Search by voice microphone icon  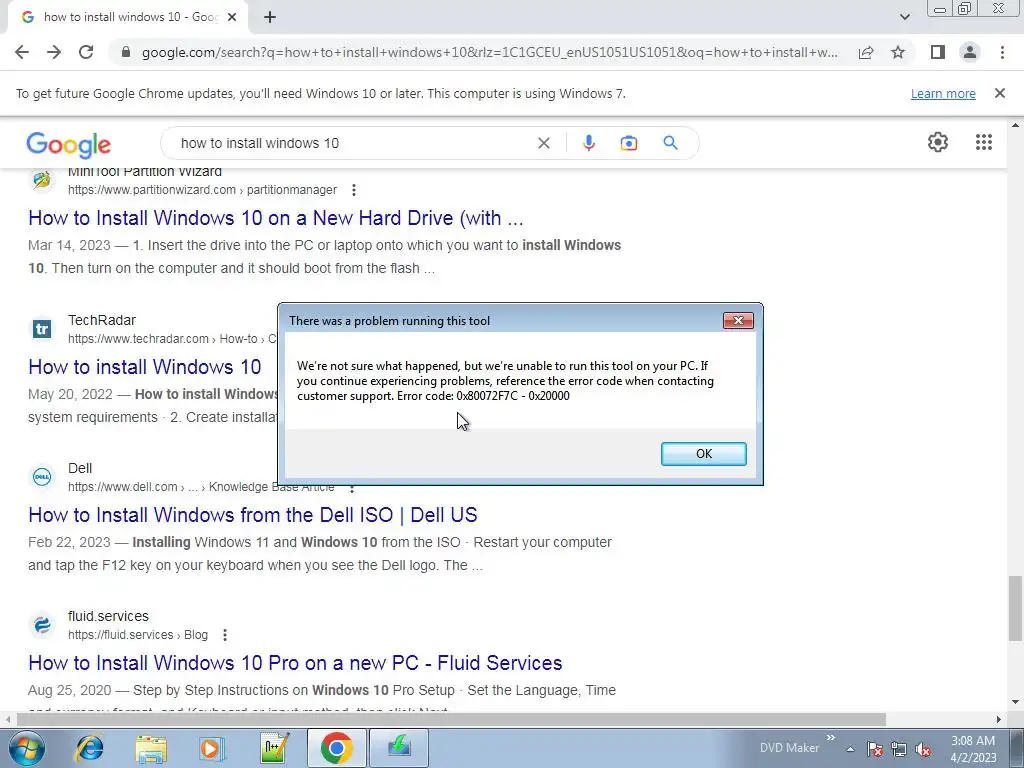tap(589, 143)
